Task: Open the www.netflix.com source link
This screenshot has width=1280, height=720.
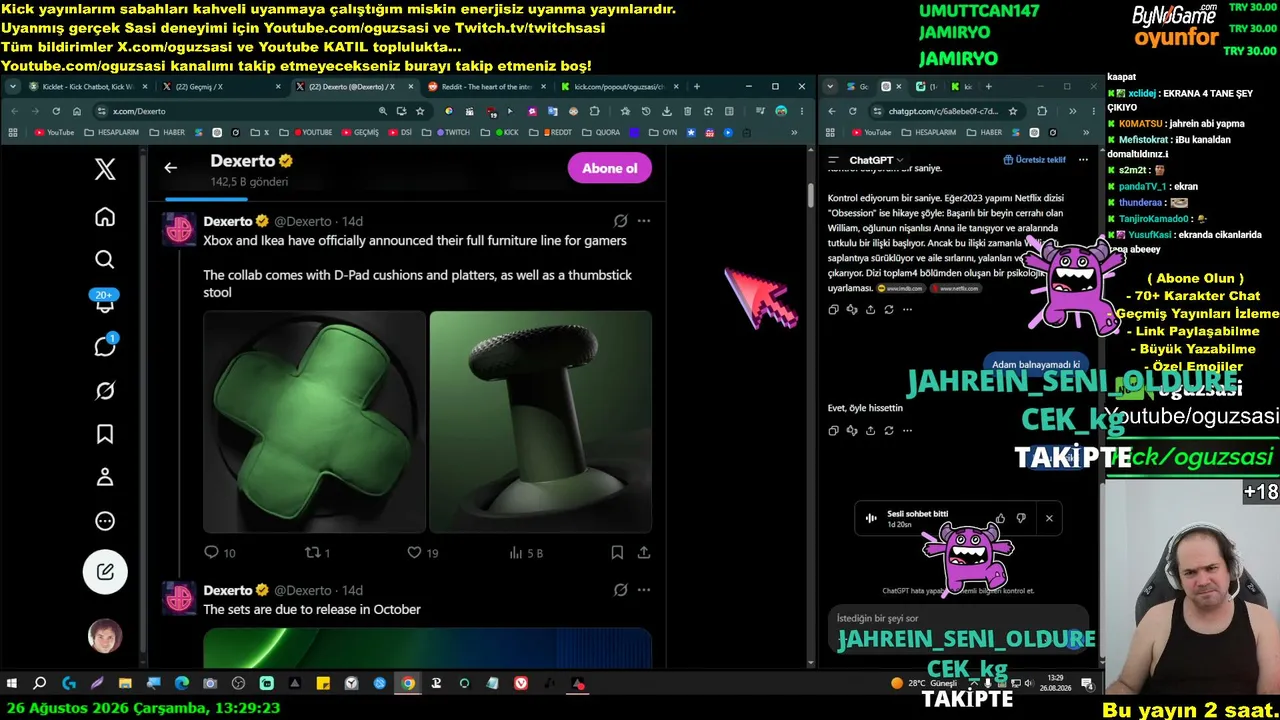Action: coord(955,289)
